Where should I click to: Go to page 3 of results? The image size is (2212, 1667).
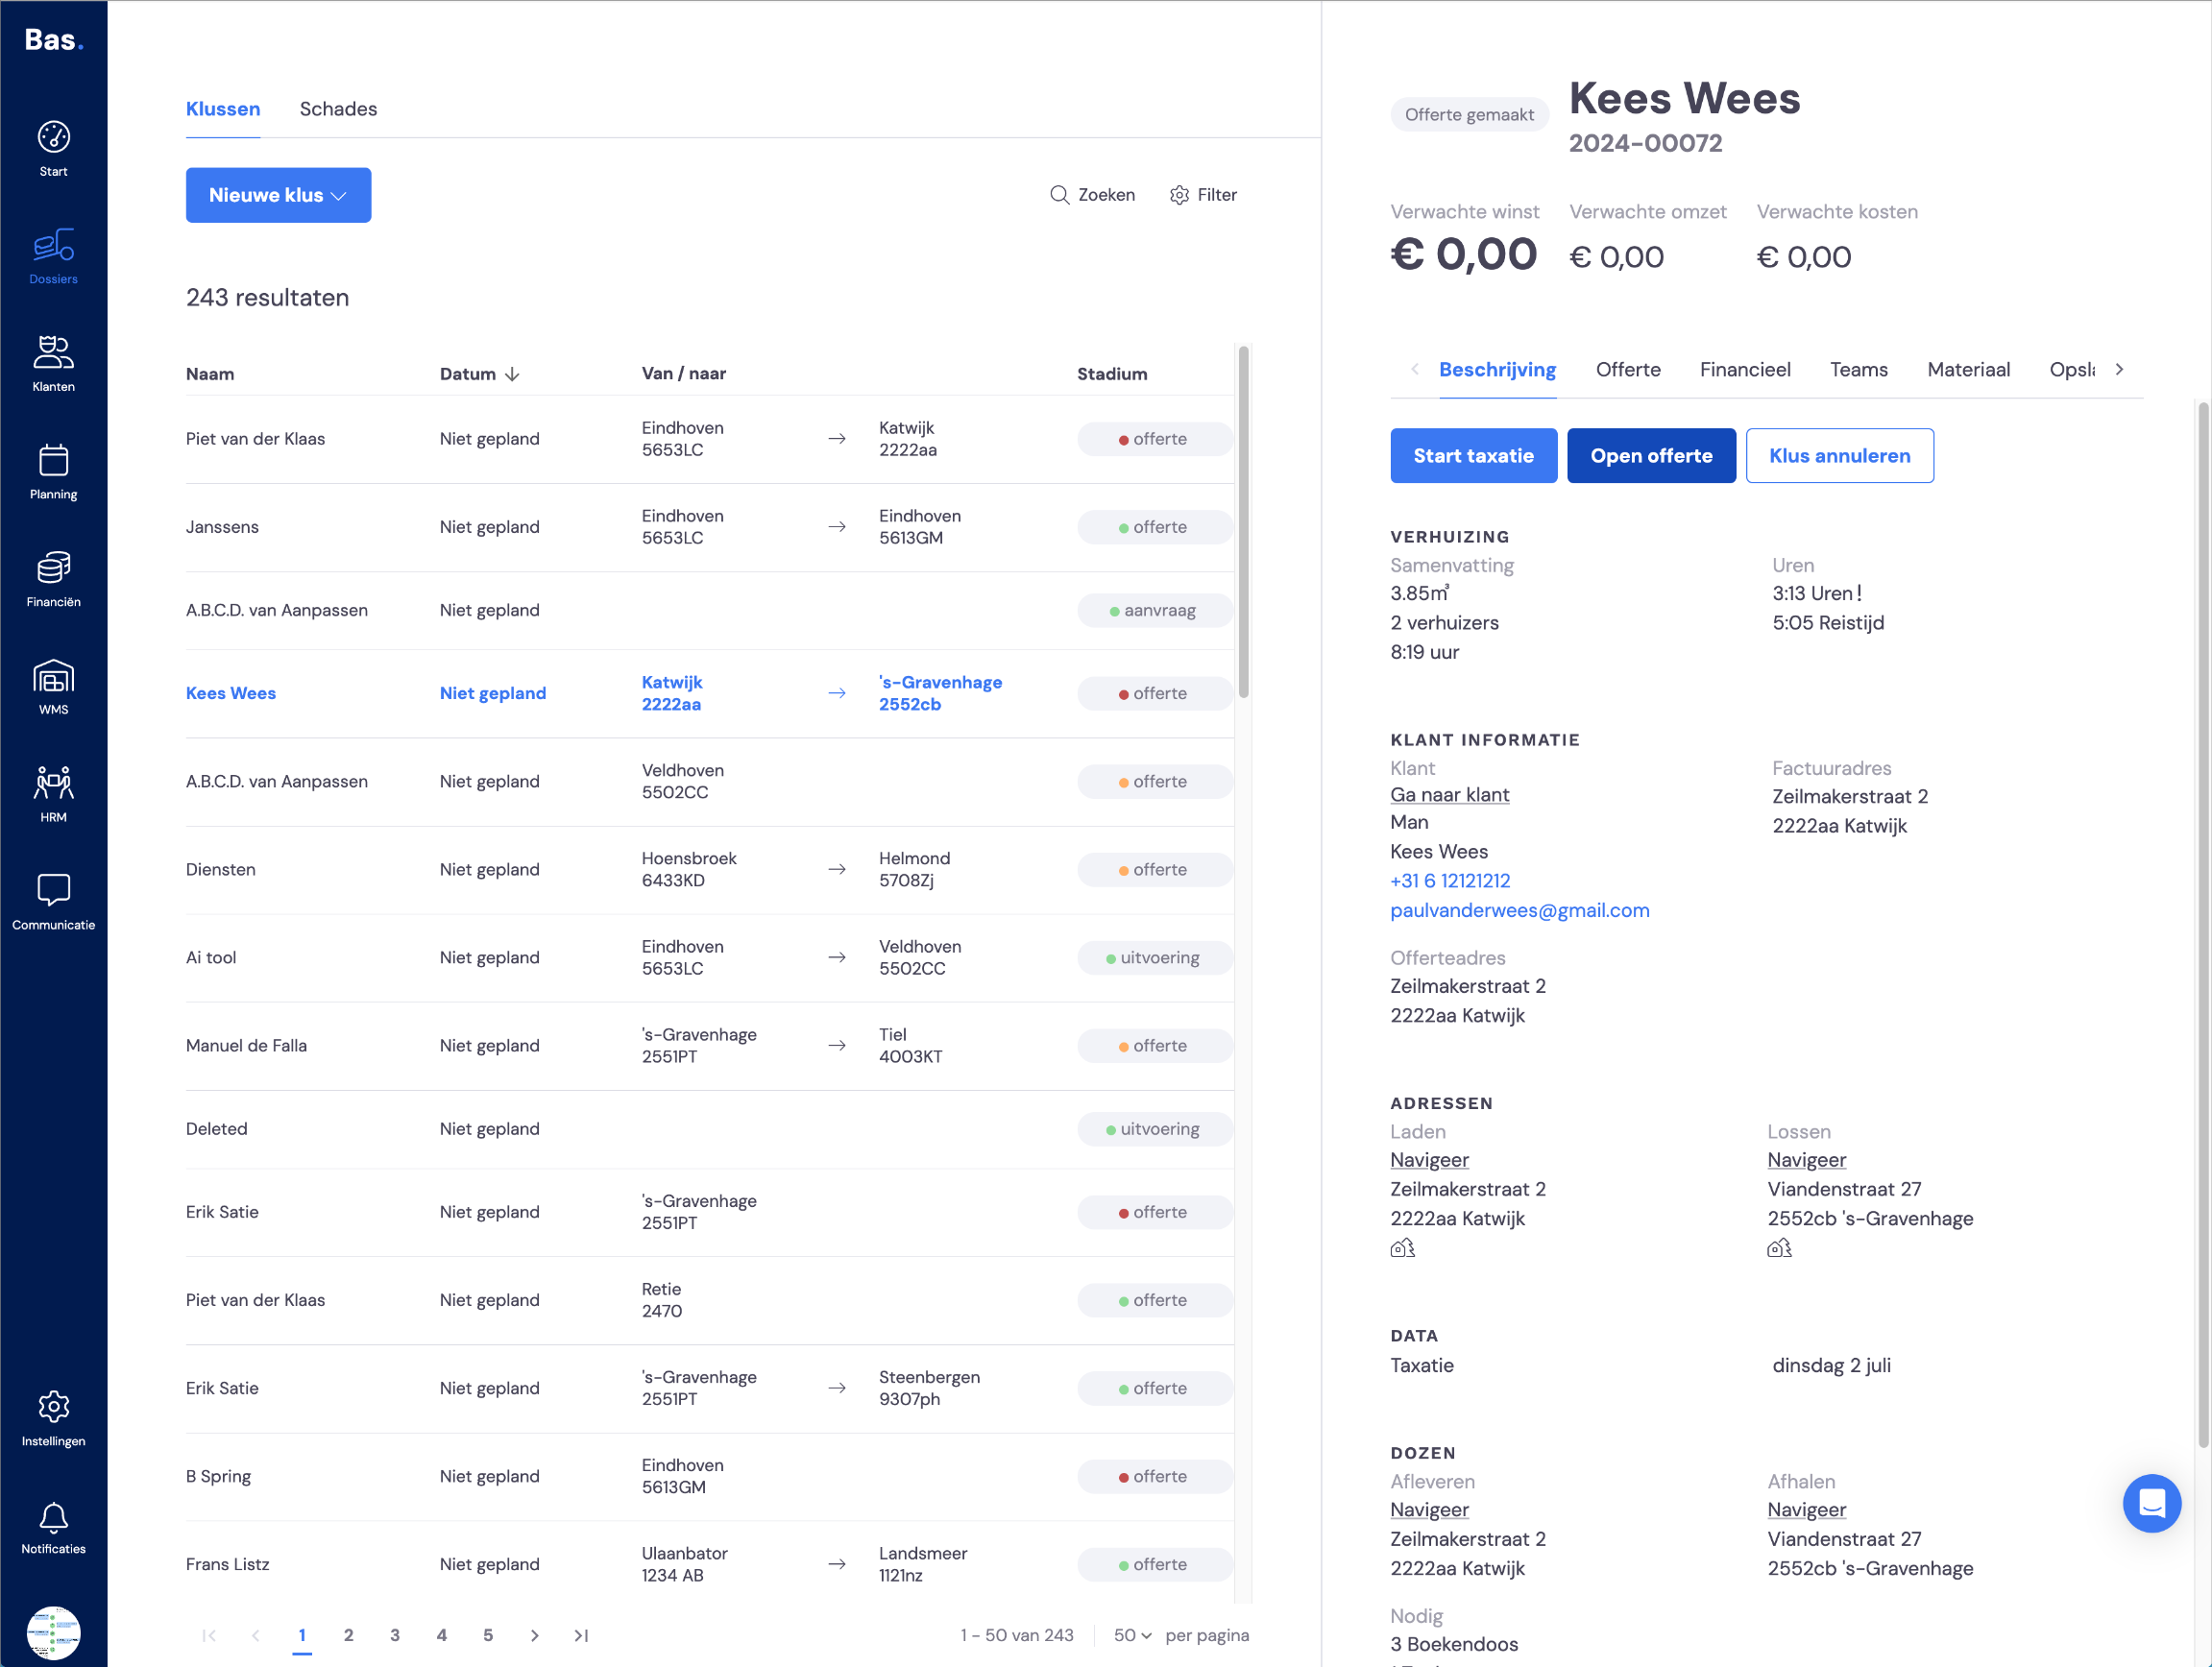[395, 1635]
